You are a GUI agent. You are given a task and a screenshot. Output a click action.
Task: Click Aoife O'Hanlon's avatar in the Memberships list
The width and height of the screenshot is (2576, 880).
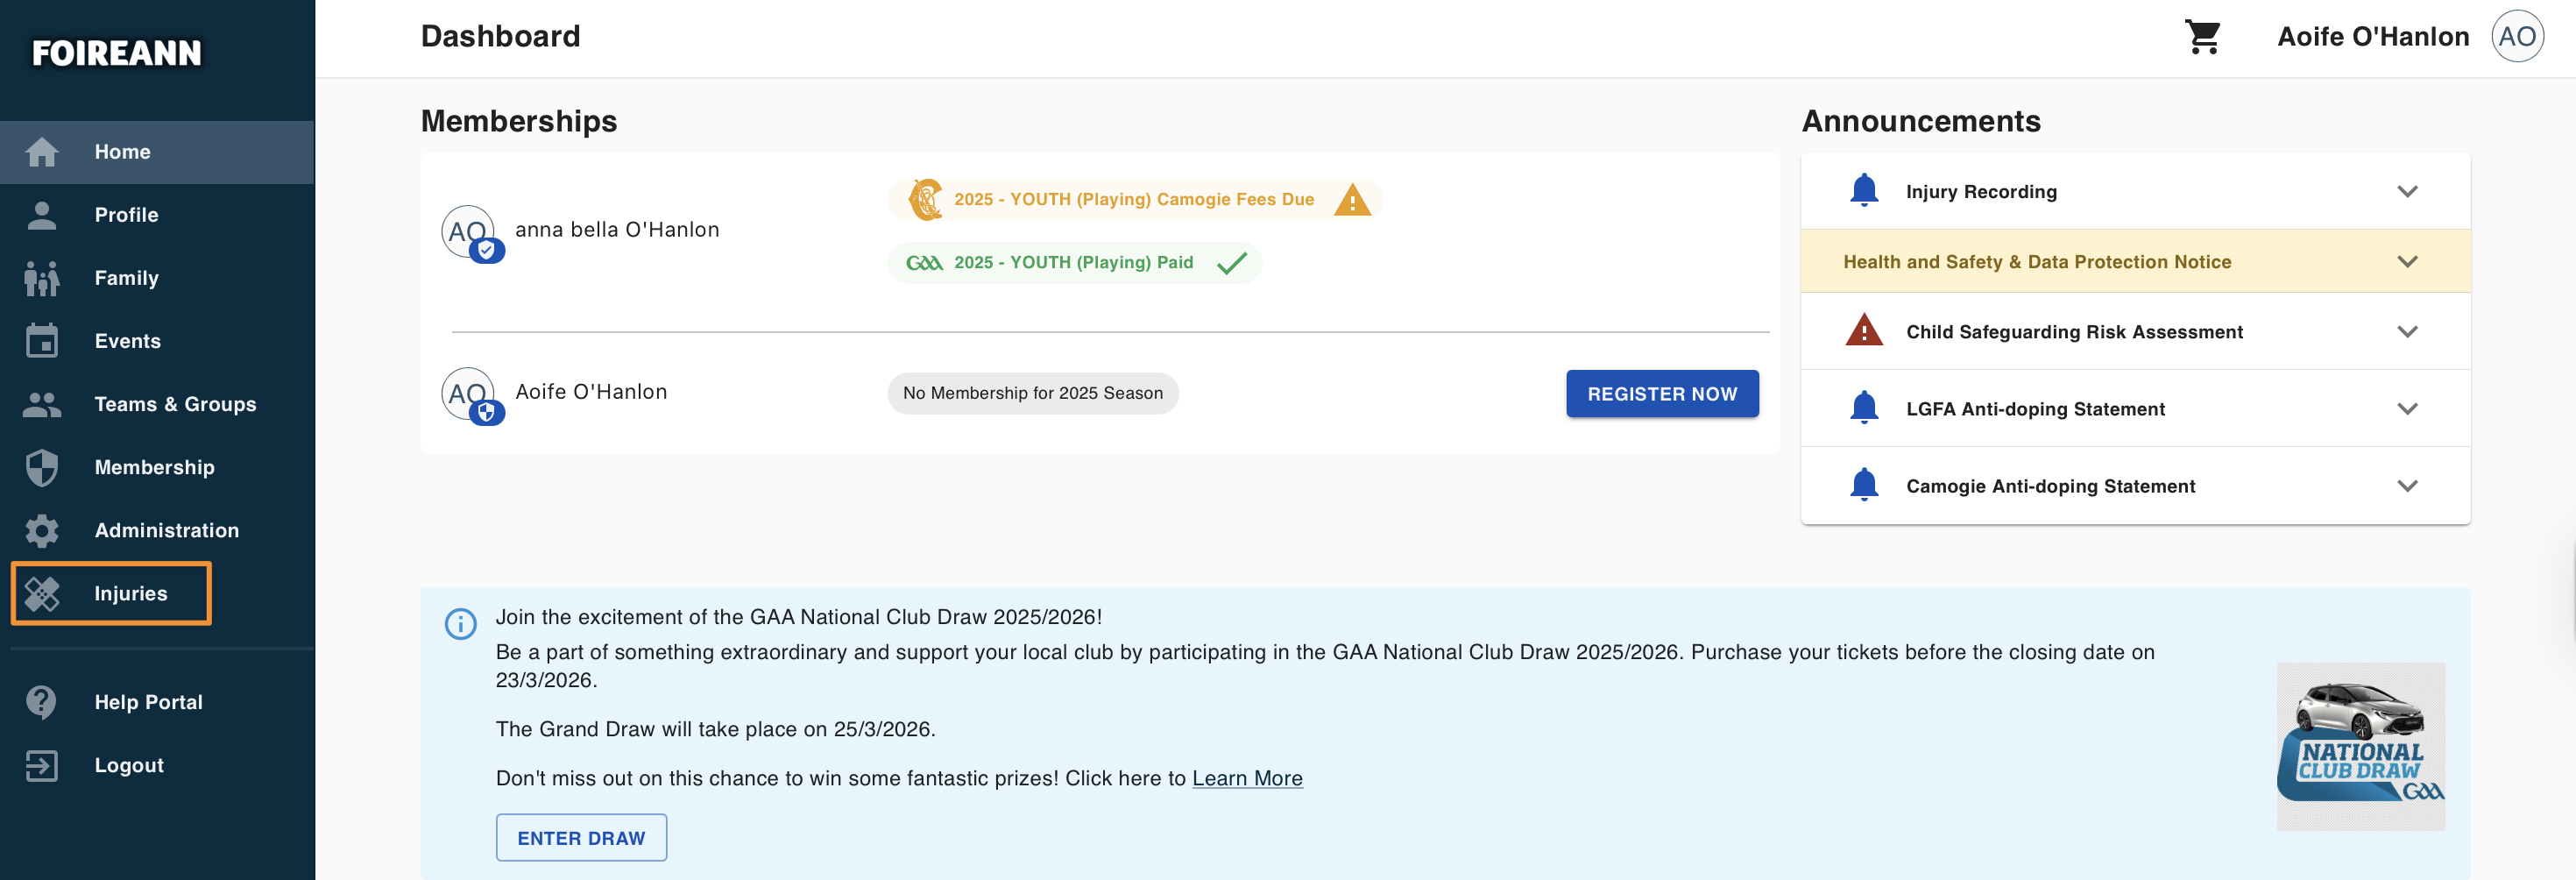pyautogui.click(x=470, y=394)
